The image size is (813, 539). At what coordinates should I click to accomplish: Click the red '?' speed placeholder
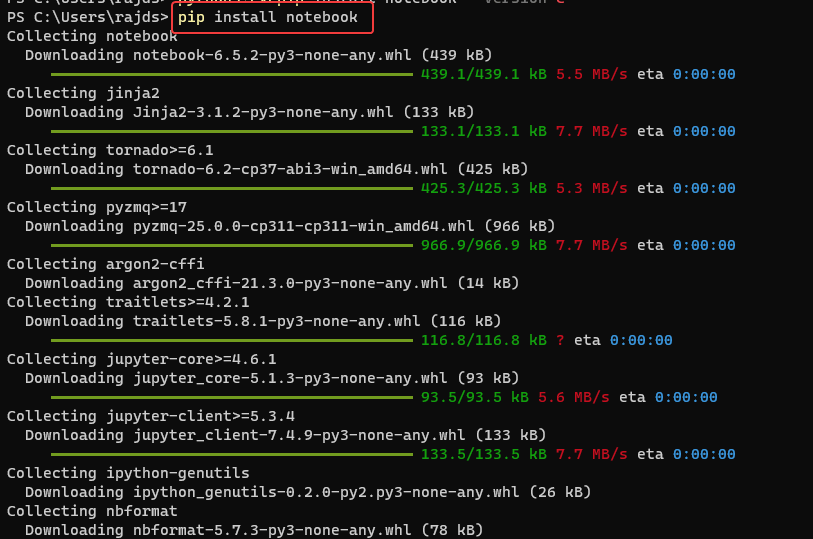(560, 341)
